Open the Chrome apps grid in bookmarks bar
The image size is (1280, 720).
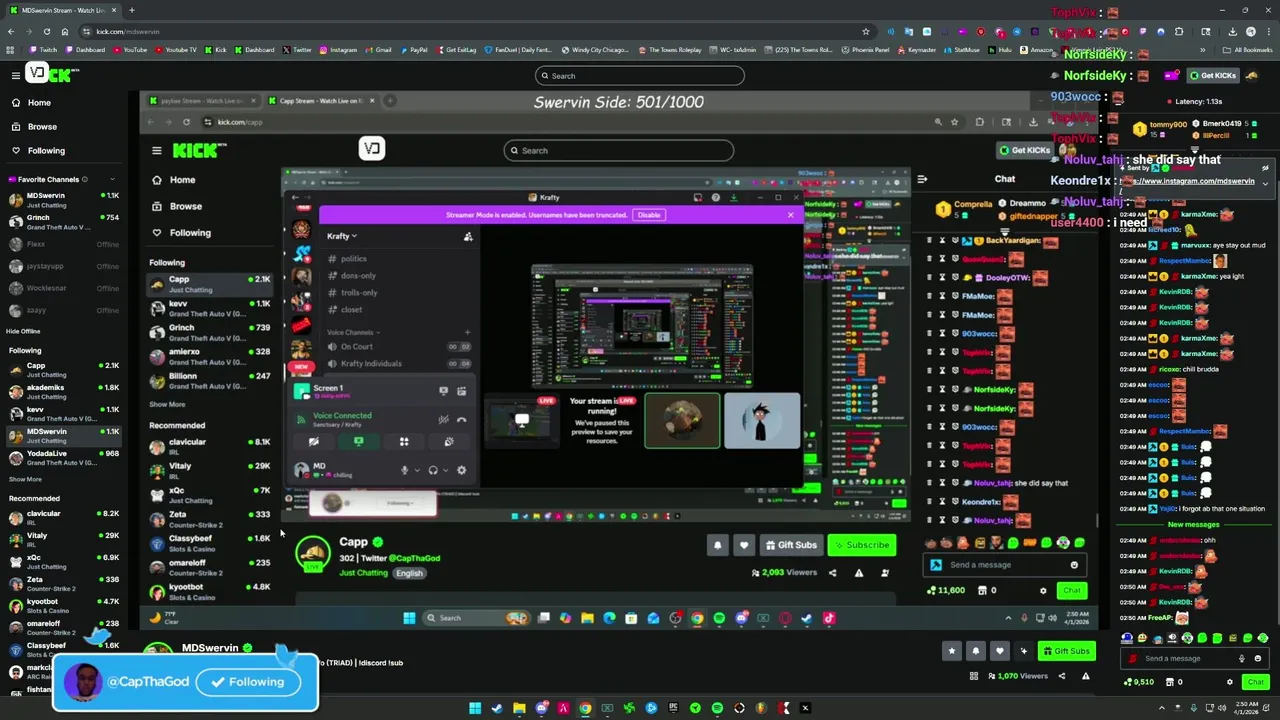pos(10,50)
